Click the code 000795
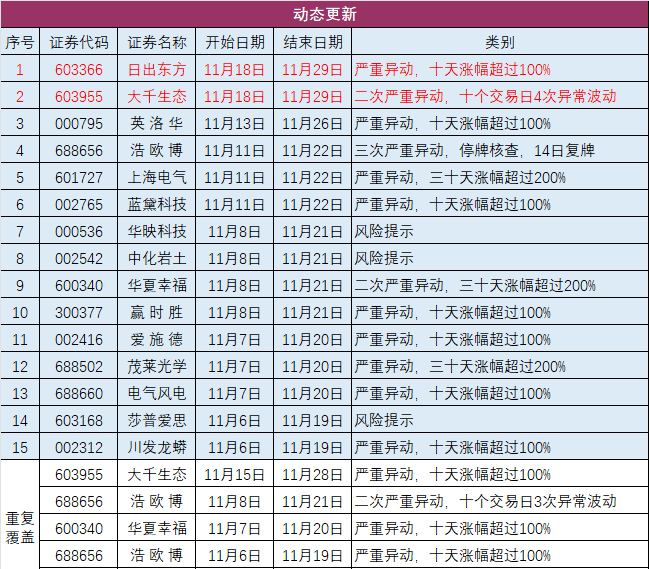 click(x=79, y=123)
